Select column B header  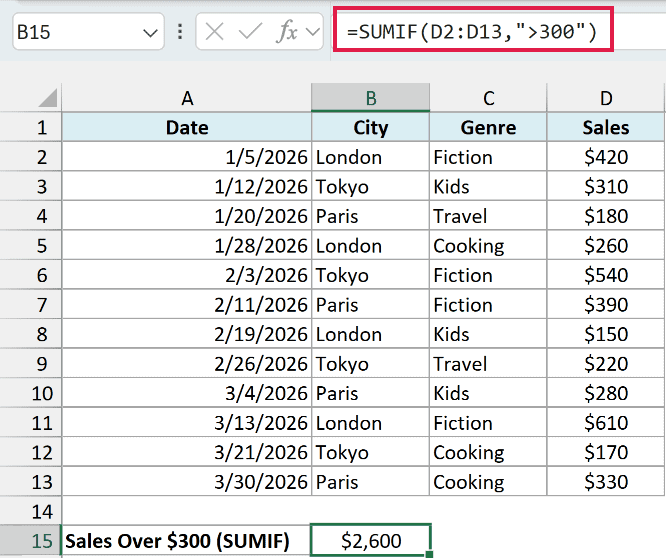(x=370, y=98)
